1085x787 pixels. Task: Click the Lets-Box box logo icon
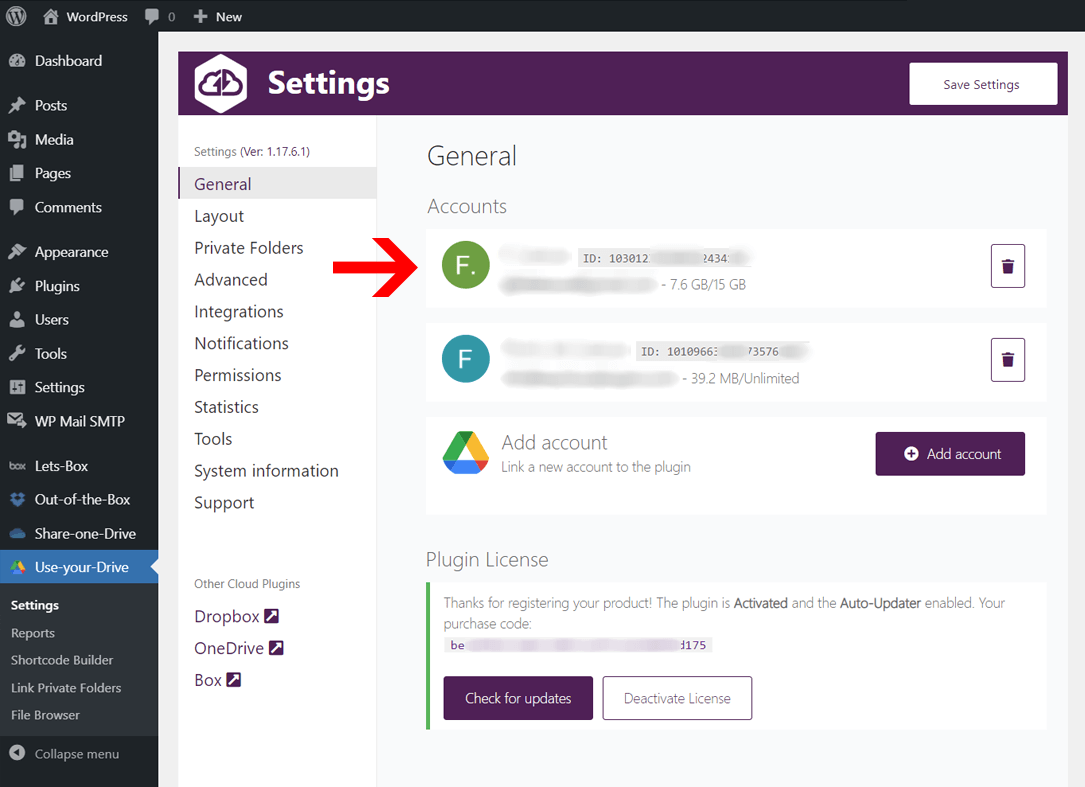pyautogui.click(x=17, y=467)
